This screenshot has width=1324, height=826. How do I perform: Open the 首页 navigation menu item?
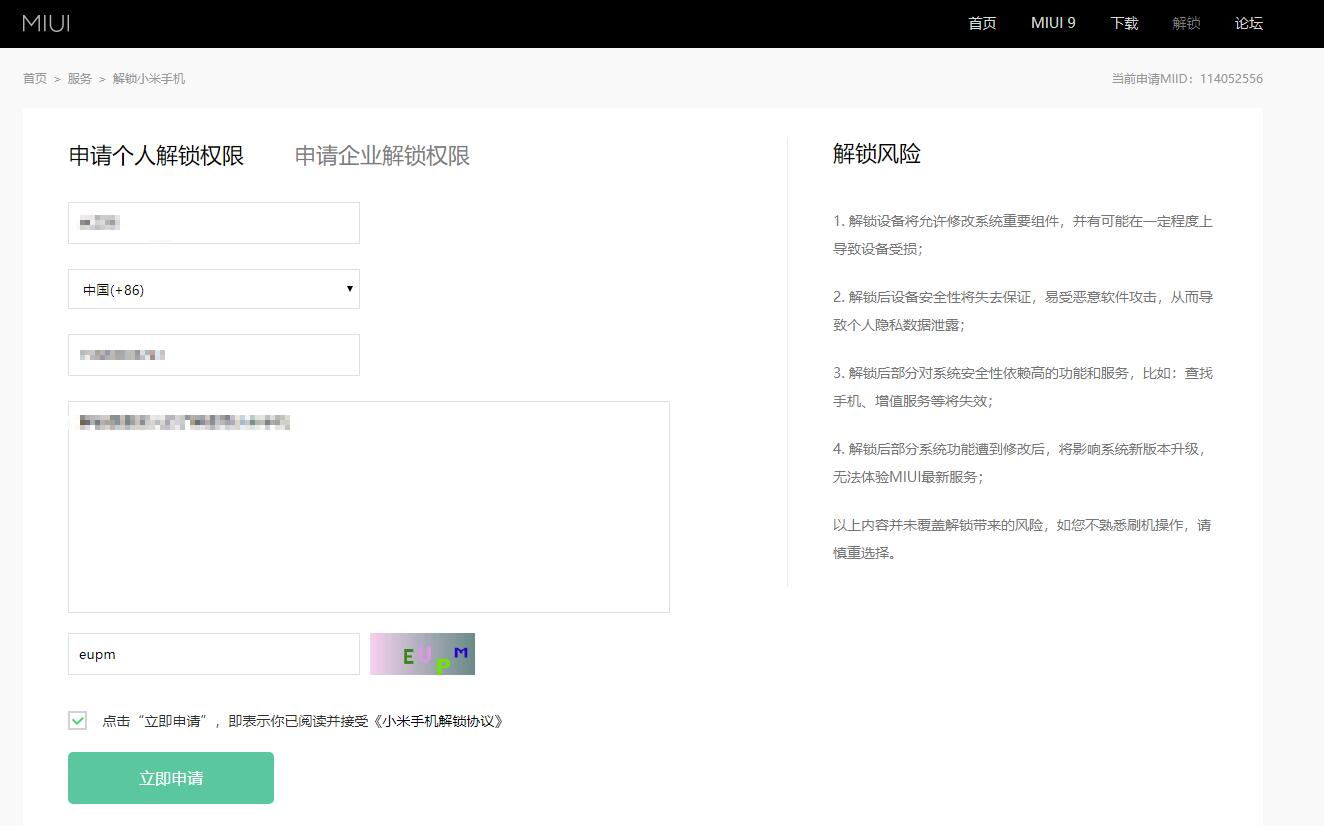pyautogui.click(x=981, y=23)
